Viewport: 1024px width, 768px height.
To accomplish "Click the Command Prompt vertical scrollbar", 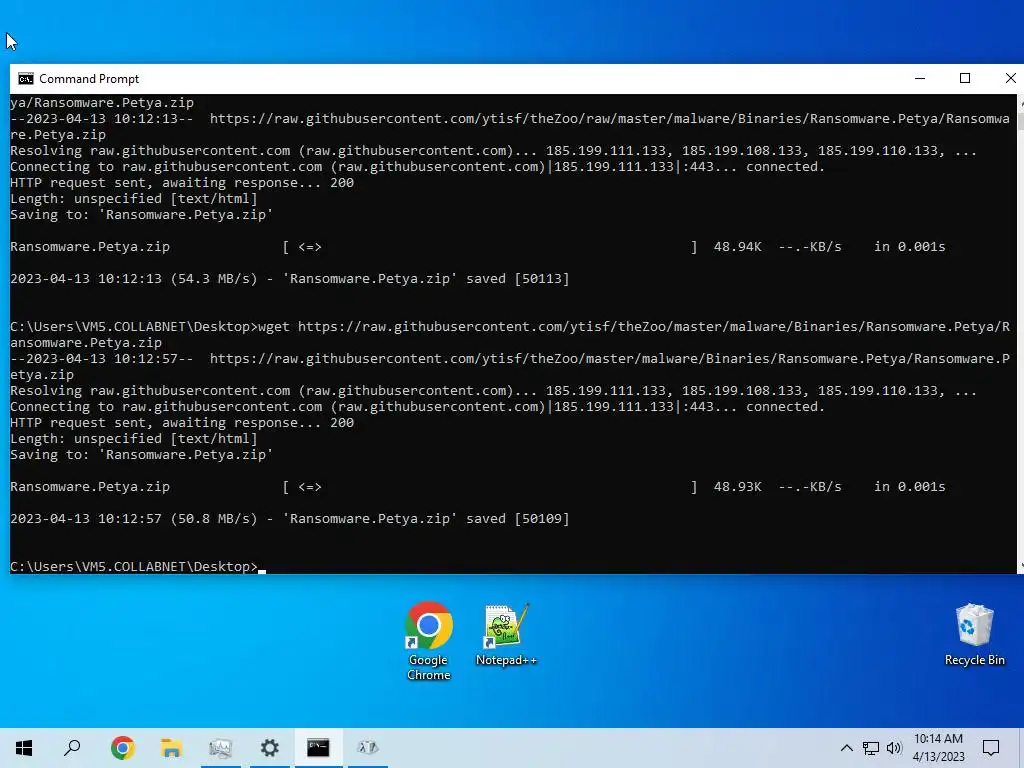I will click(x=1020, y=334).
